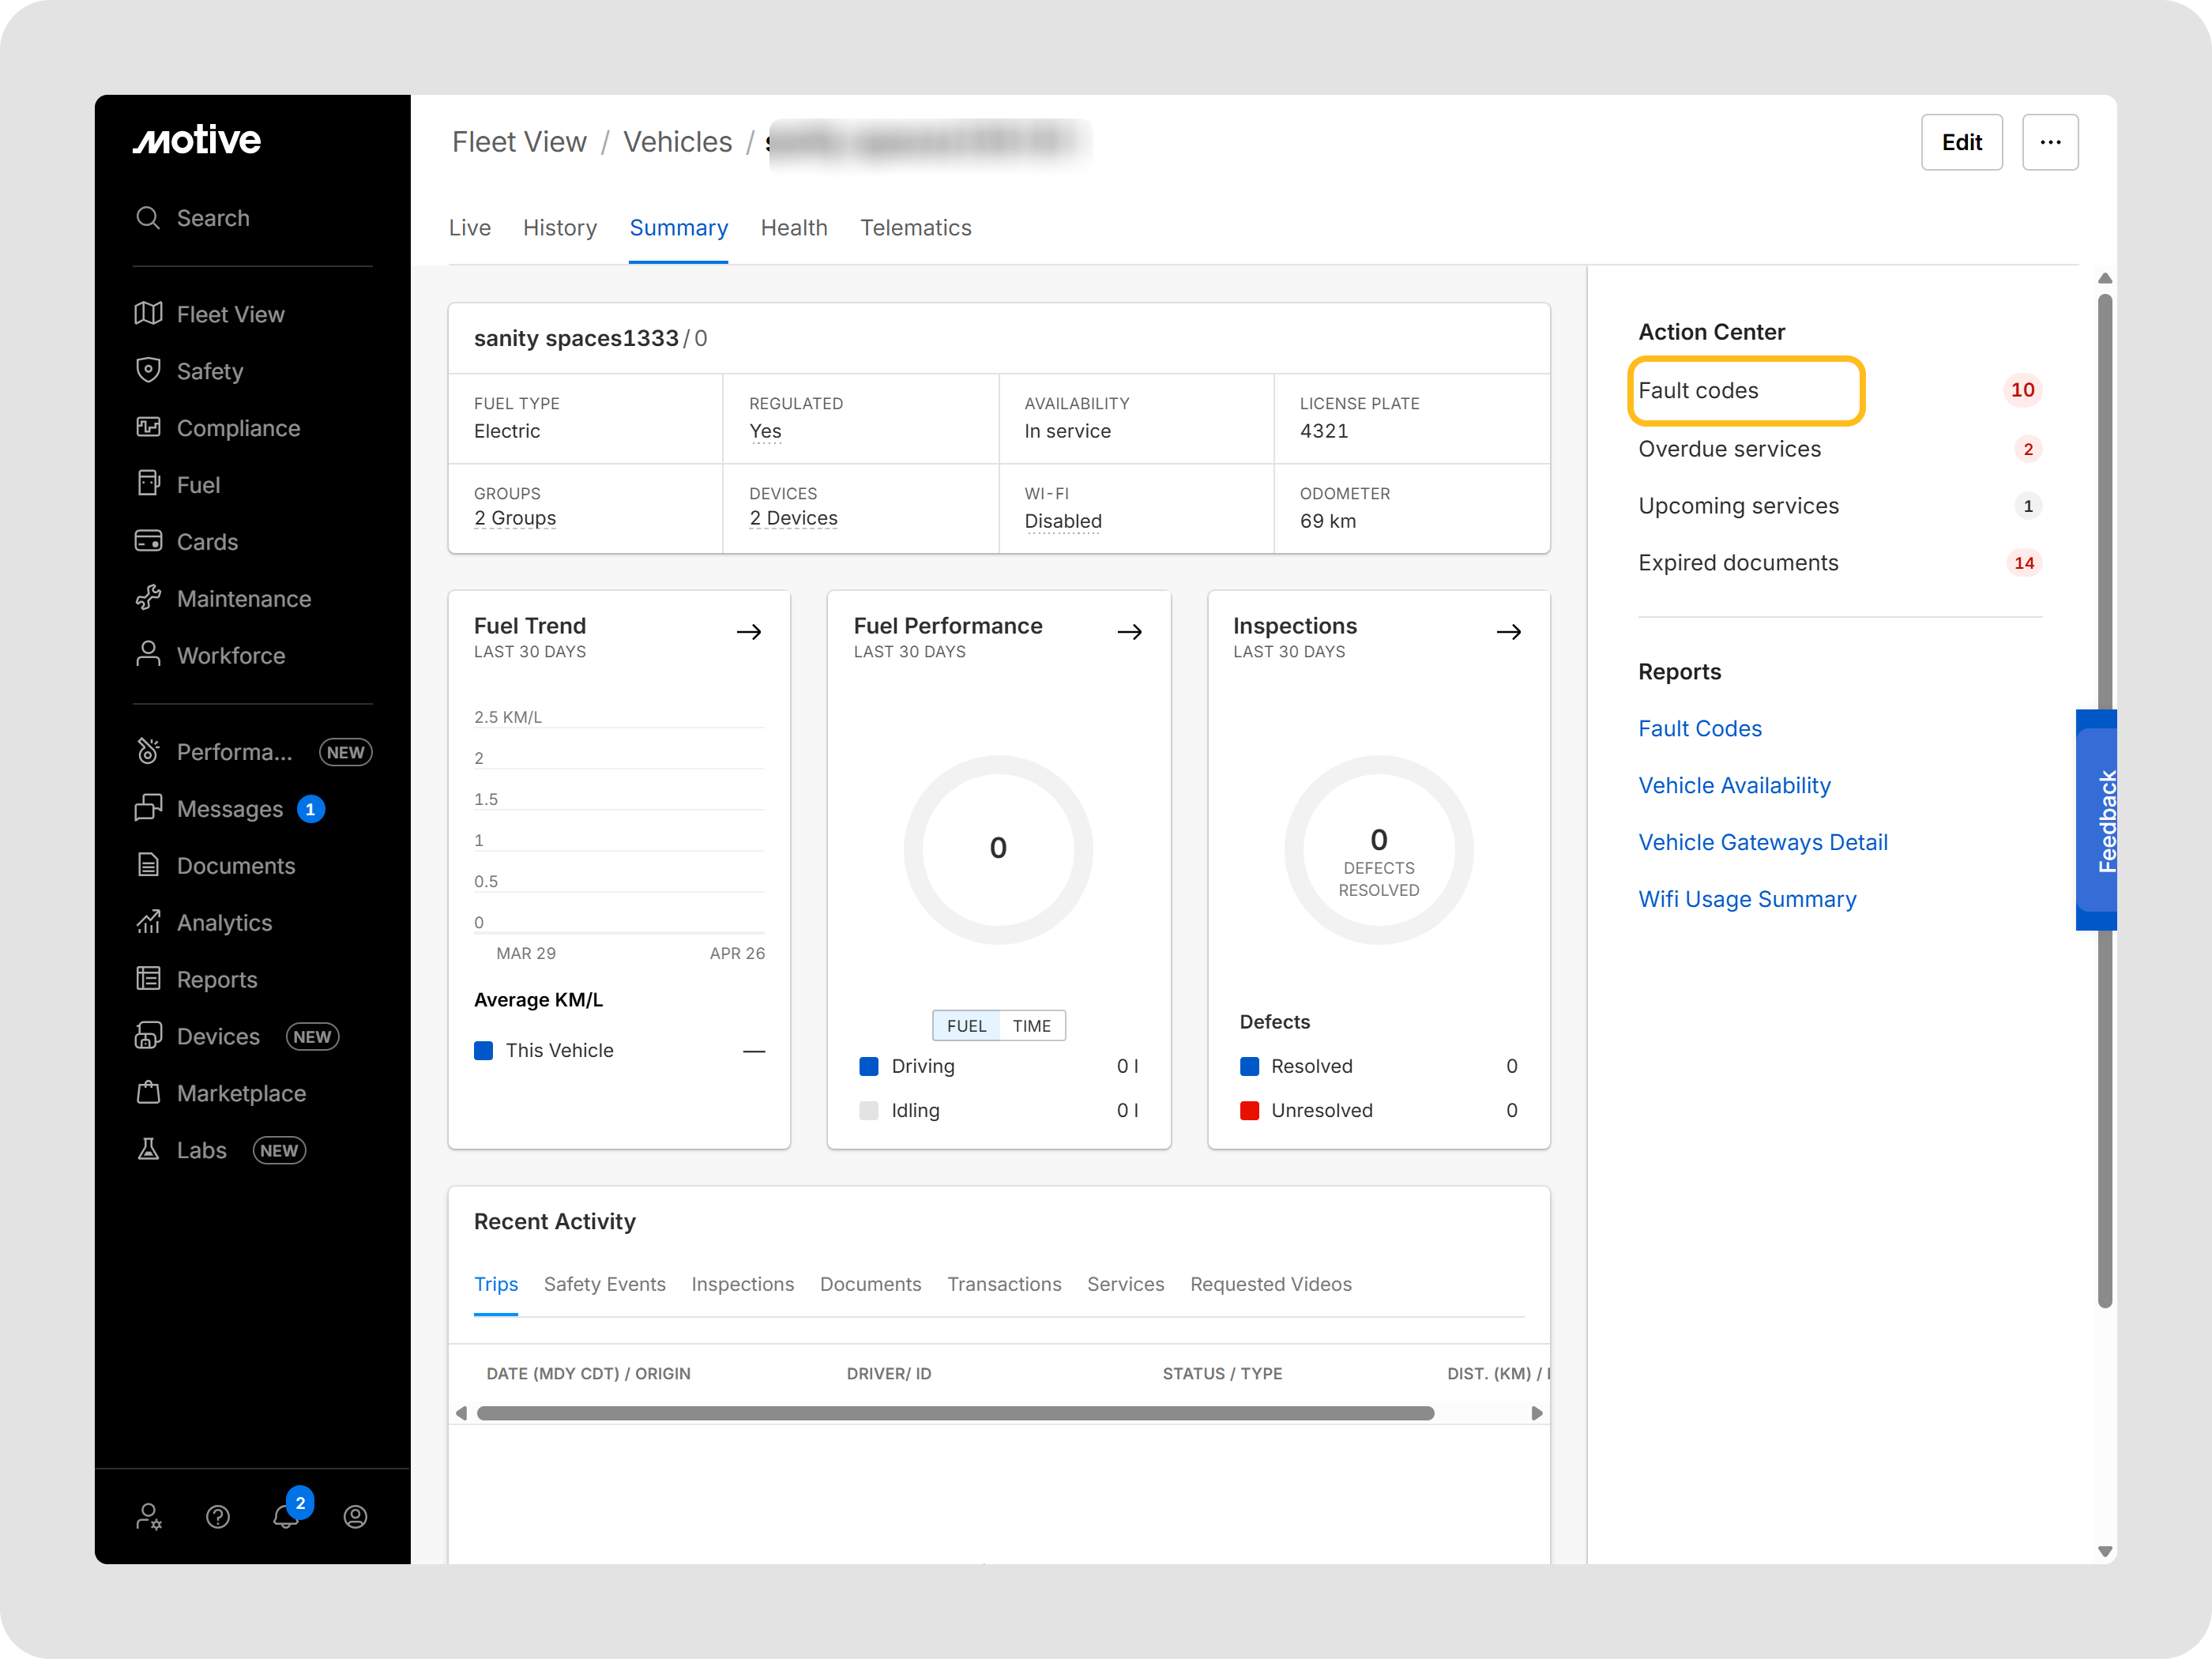
Task: Go to Fleet View breadcrumb
Action: [x=519, y=142]
